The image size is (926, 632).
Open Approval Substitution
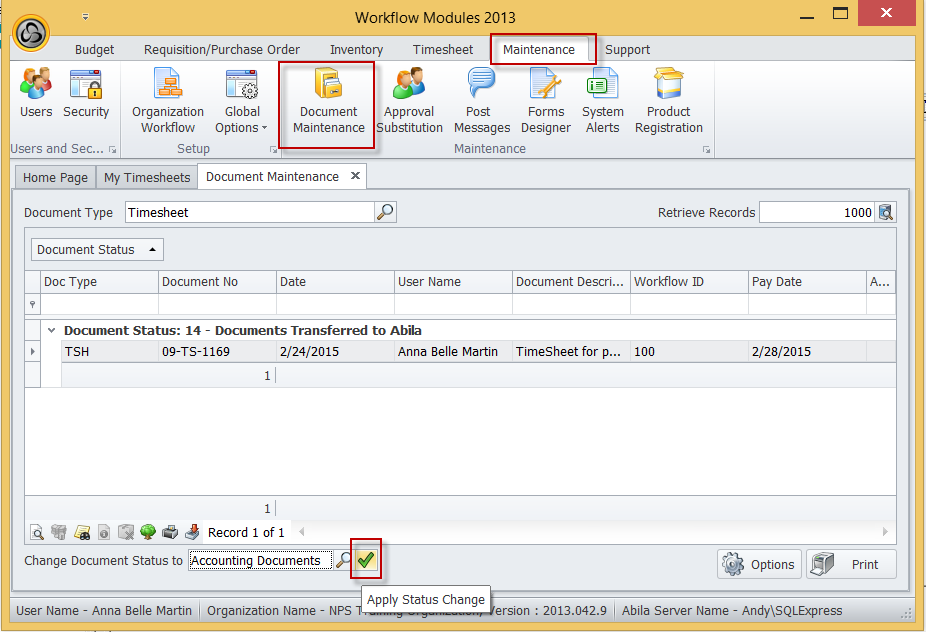pos(409,102)
